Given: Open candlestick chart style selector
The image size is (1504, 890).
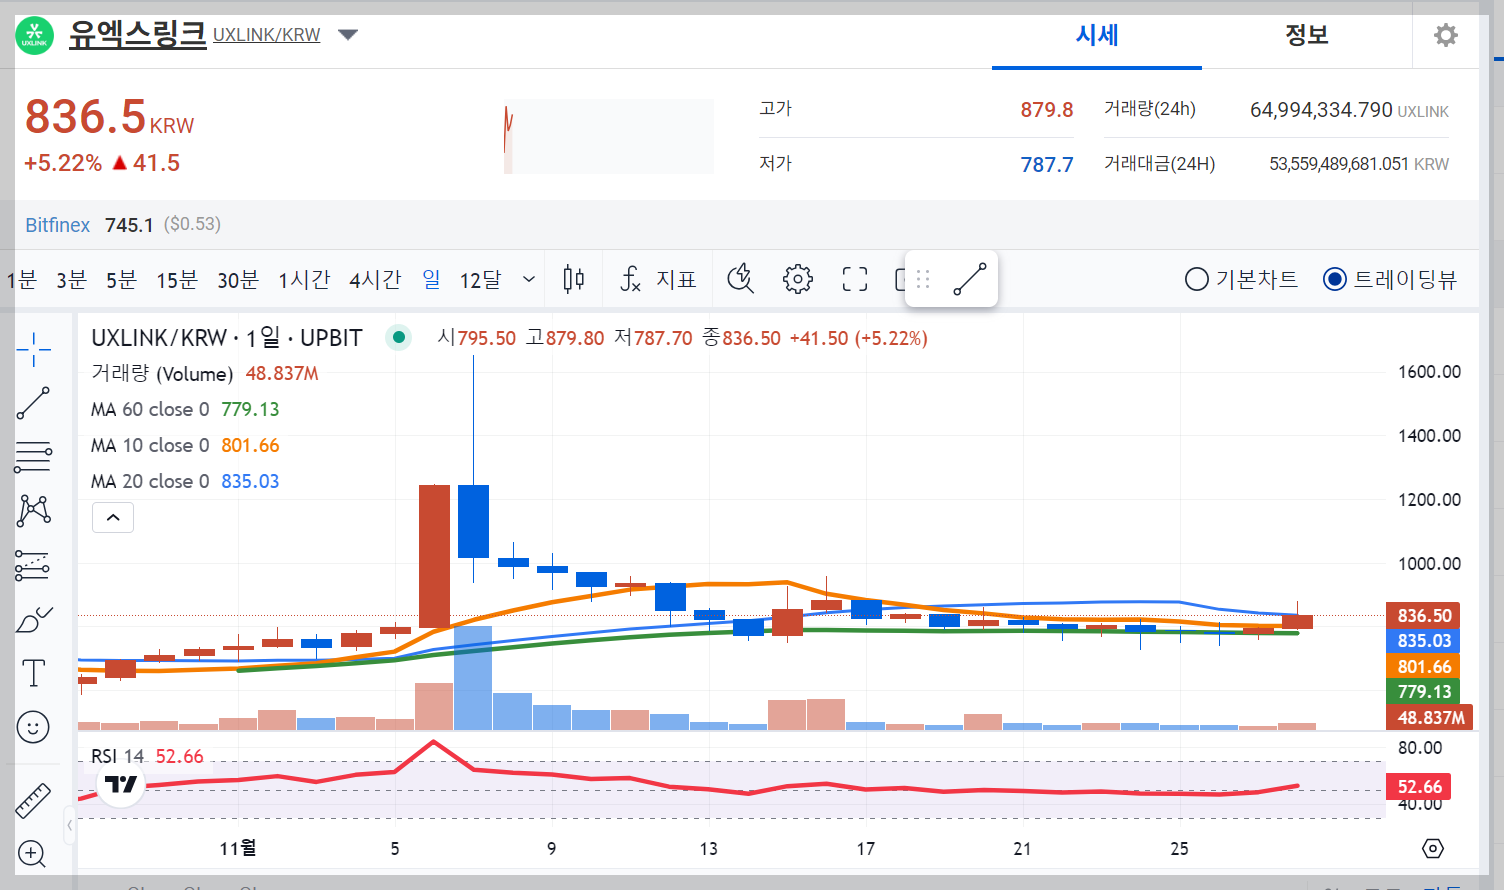Looking at the screenshot, I should coord(574,279).
